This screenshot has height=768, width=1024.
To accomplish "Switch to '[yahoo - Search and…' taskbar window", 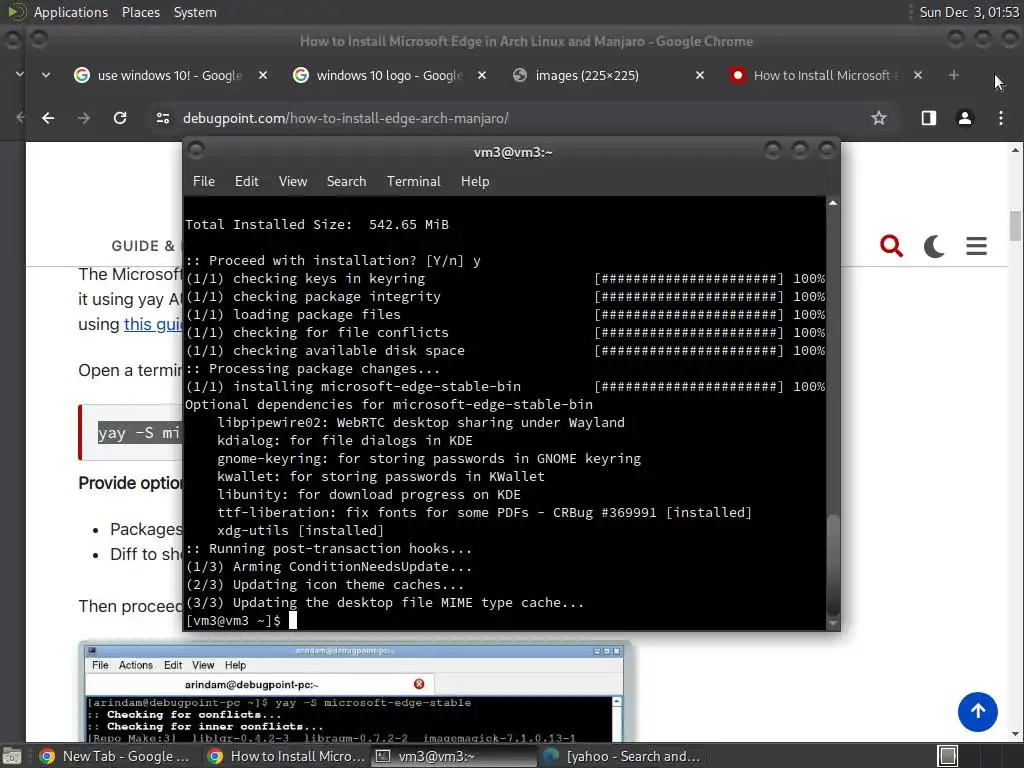I will pos(622,756).
